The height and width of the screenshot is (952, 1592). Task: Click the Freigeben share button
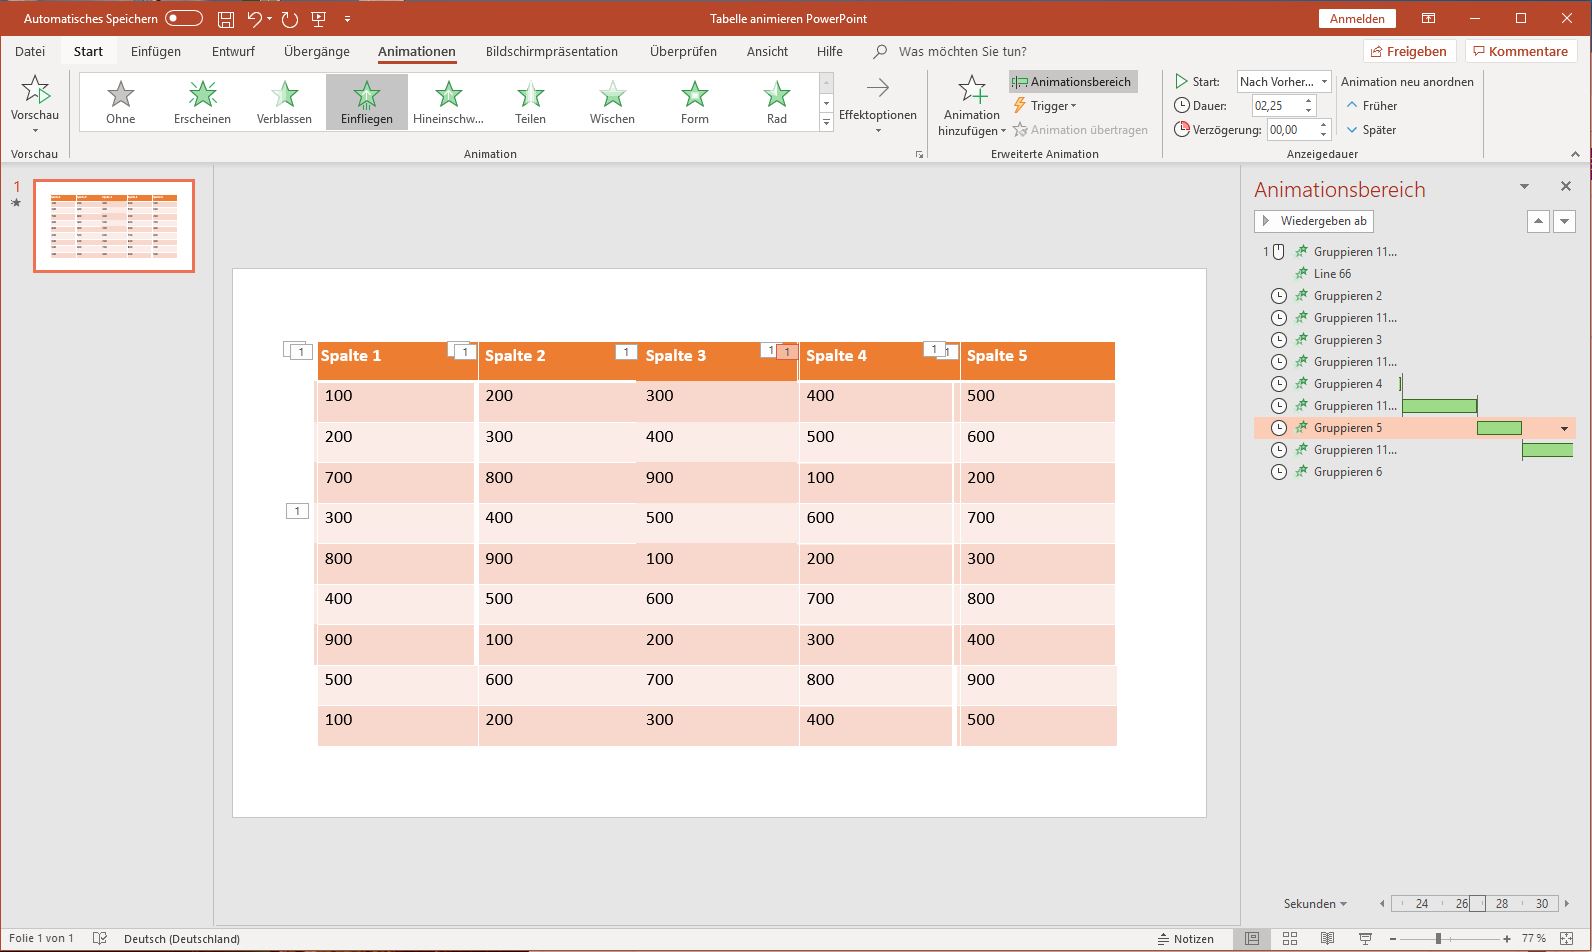coord(1409,52)
